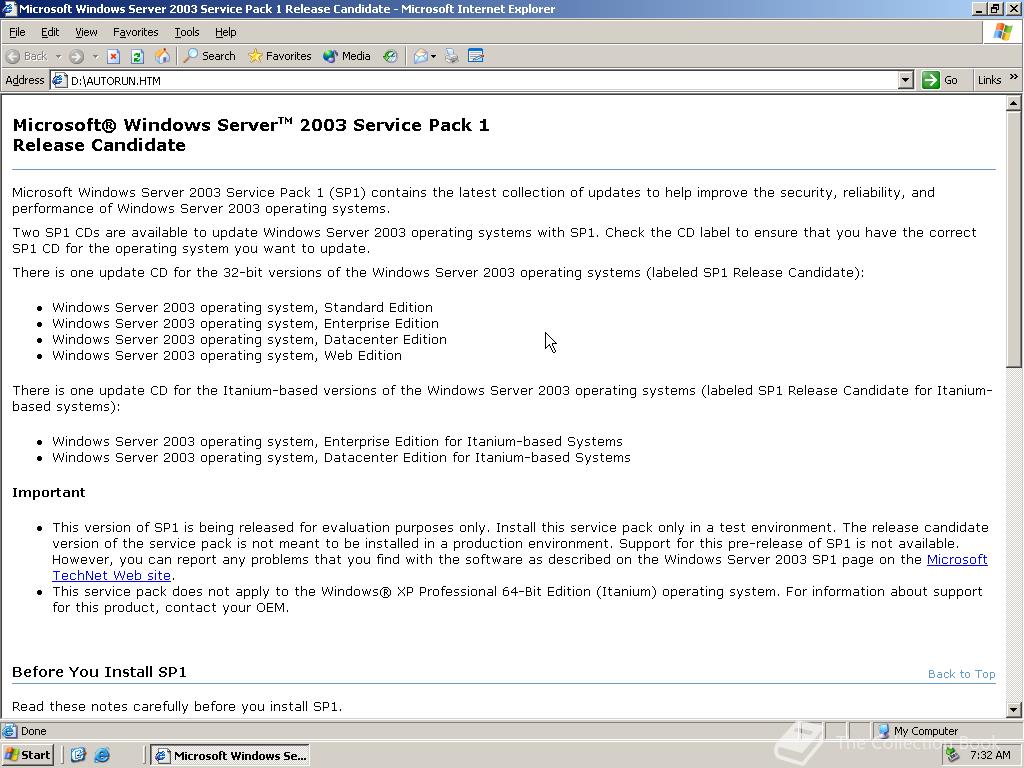Click the Enterprise Edition list item
Viewport: 1024px width, 768px height.
coord(246,323)
